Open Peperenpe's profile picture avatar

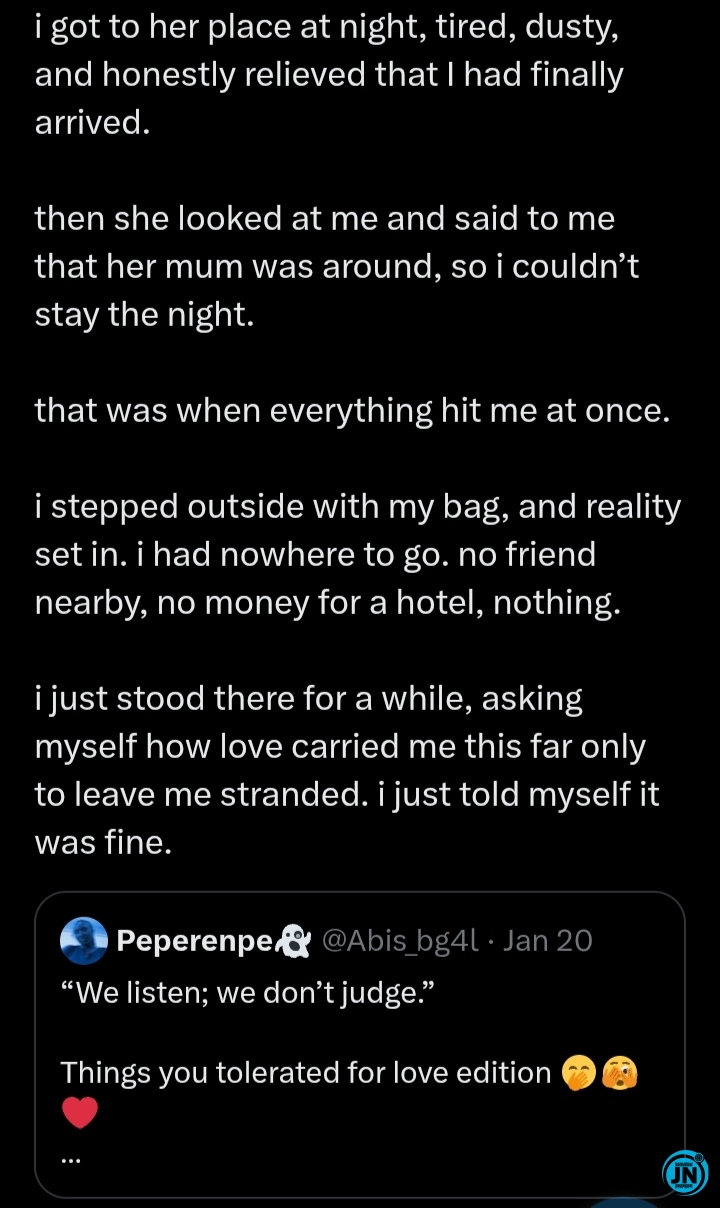84,941
